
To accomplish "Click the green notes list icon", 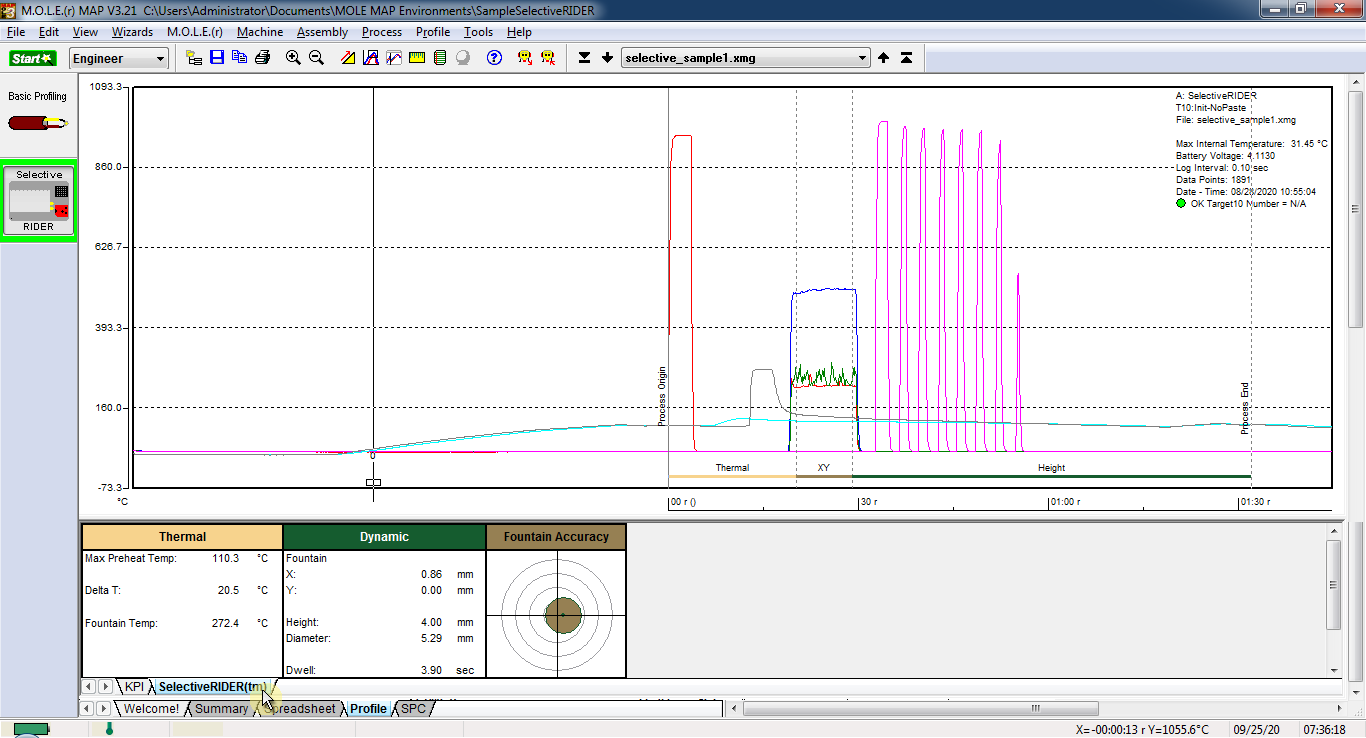I will coord(440,58).
